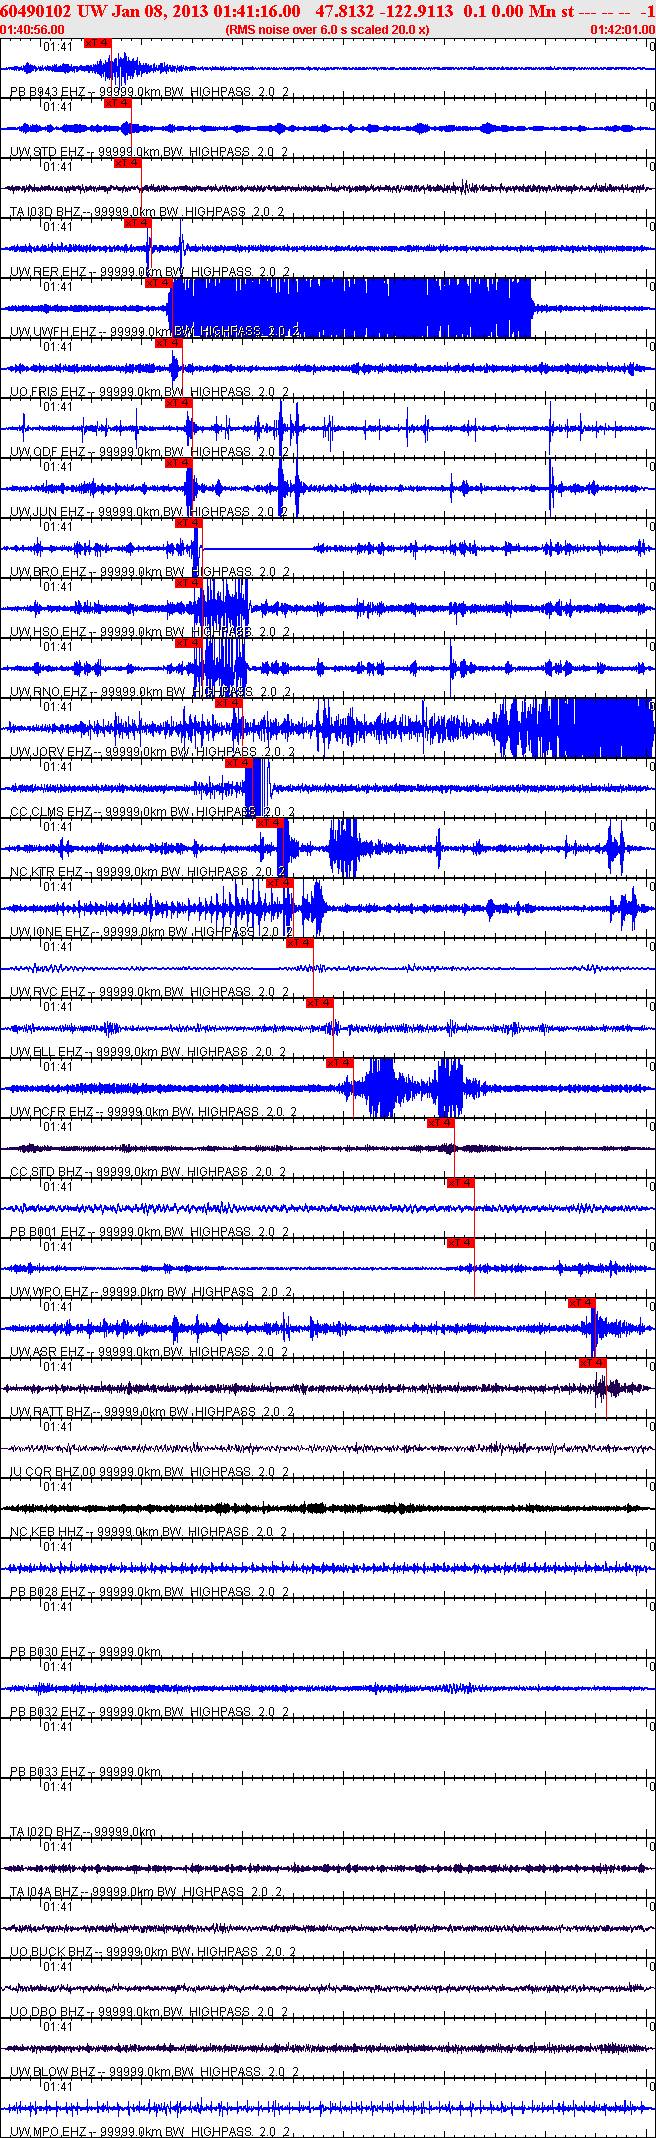Click the red pick flag on UO.FRIS trace
The width and height of the screenshot is (656, 2138).
(168, 343)
